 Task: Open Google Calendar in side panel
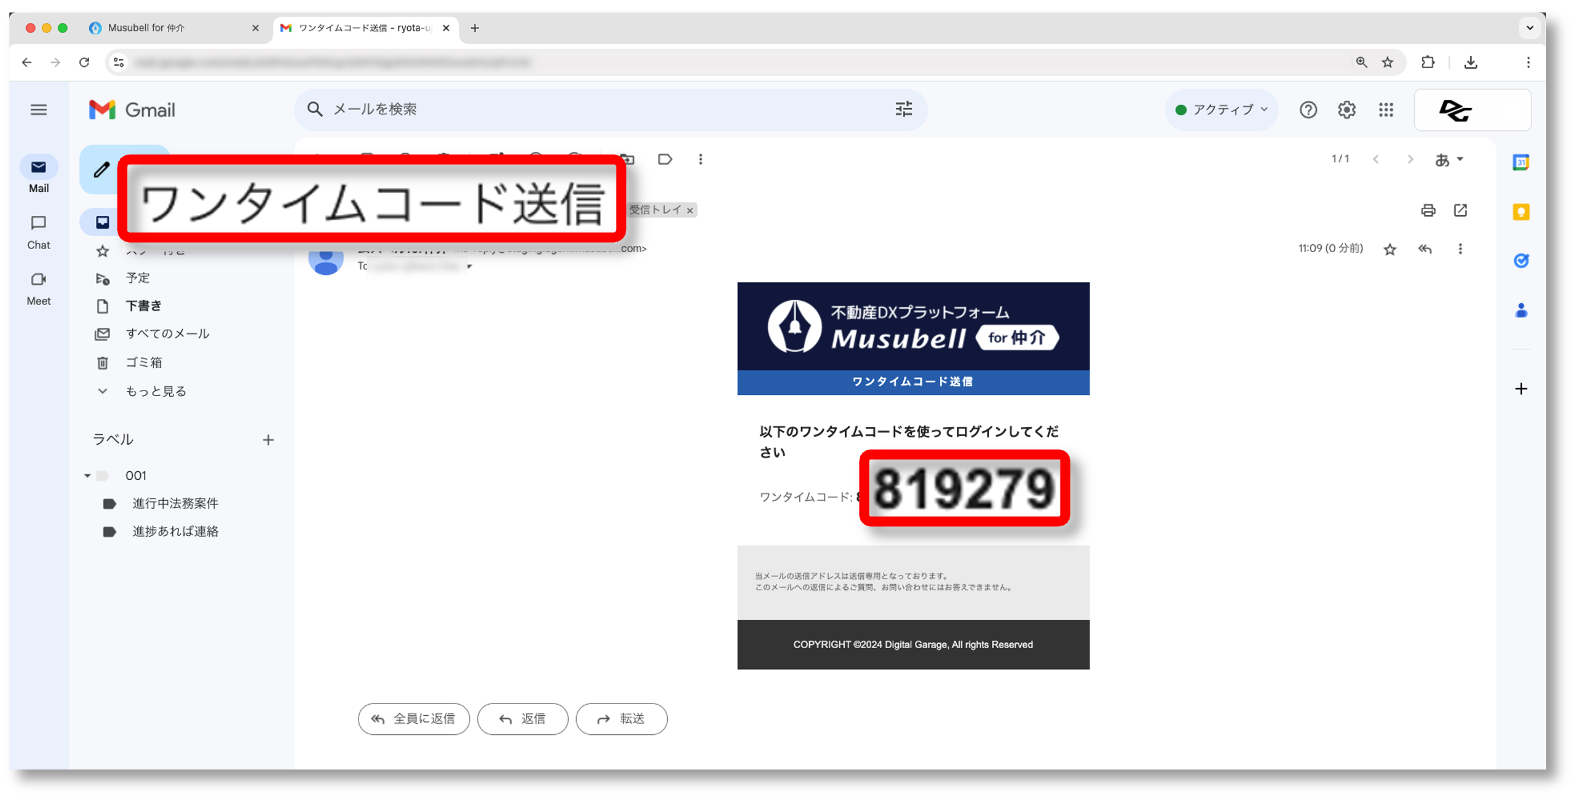pos(1521,162)
